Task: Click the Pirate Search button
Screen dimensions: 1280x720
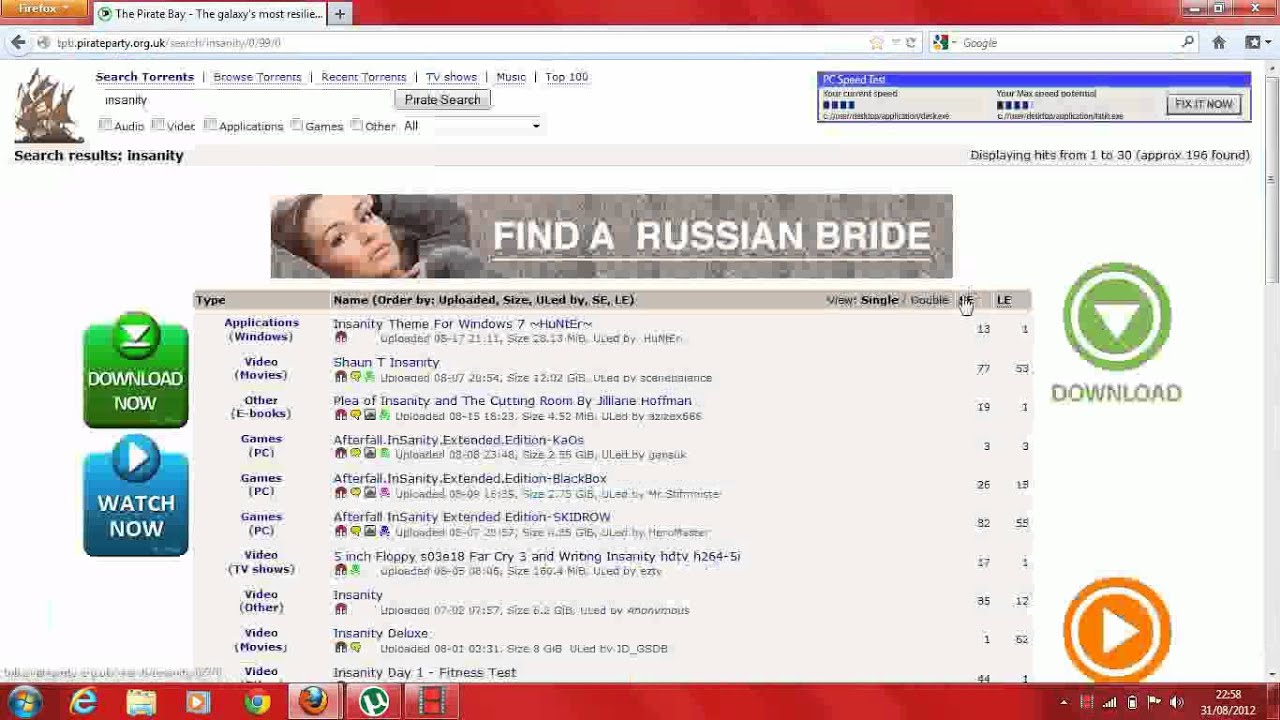Action: coord(443,100)
